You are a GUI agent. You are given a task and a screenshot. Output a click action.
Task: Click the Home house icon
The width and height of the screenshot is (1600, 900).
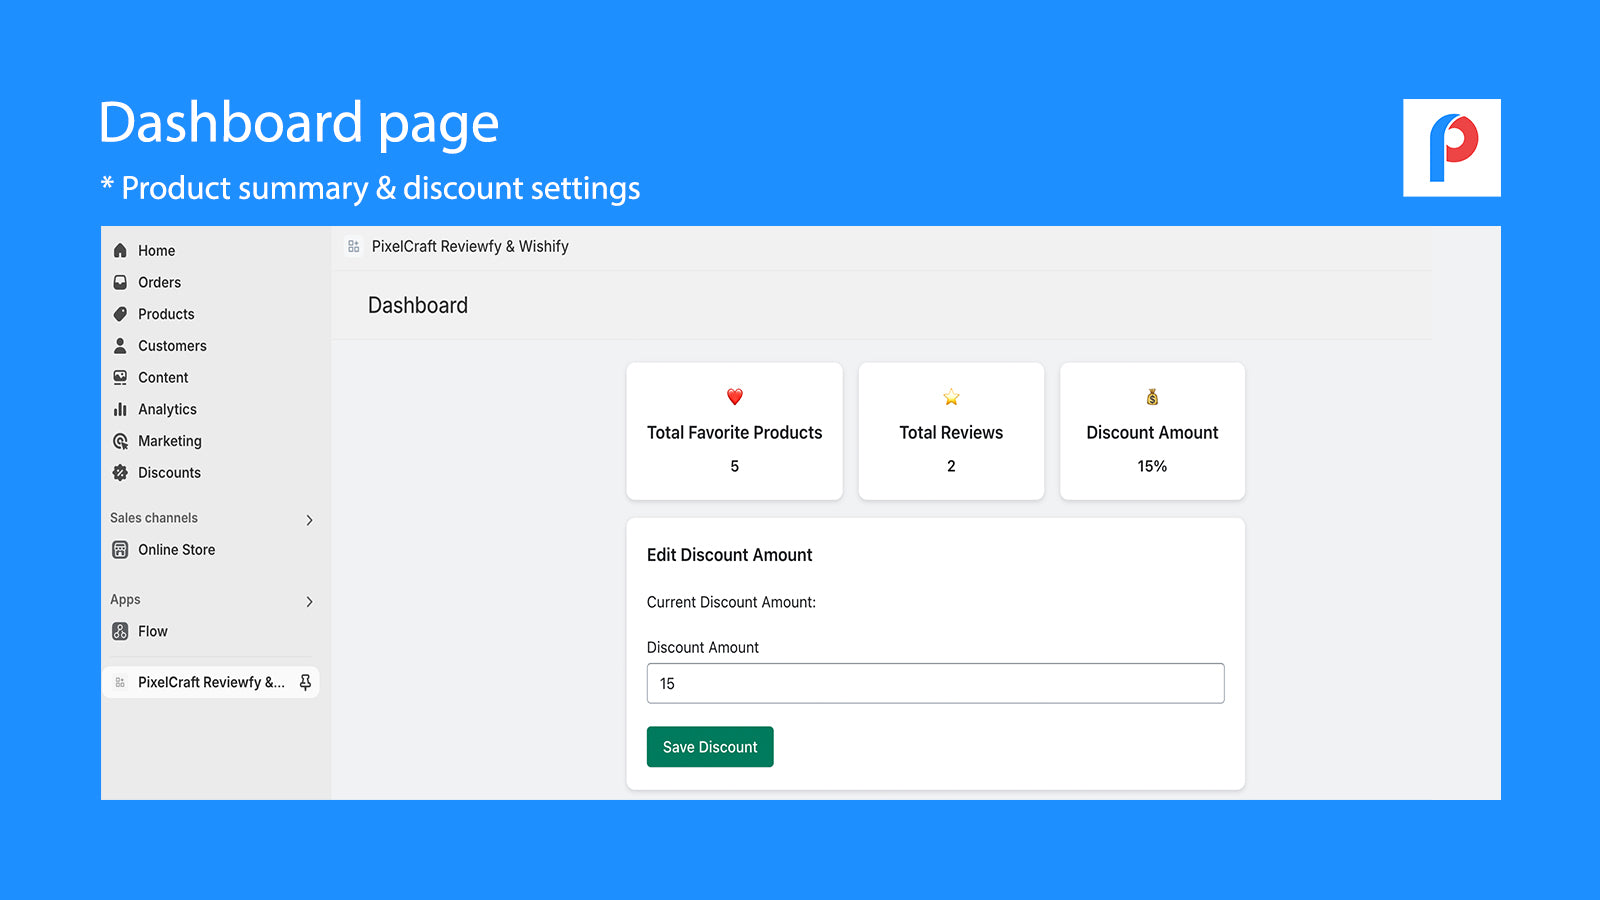click(x=120, y=250)
